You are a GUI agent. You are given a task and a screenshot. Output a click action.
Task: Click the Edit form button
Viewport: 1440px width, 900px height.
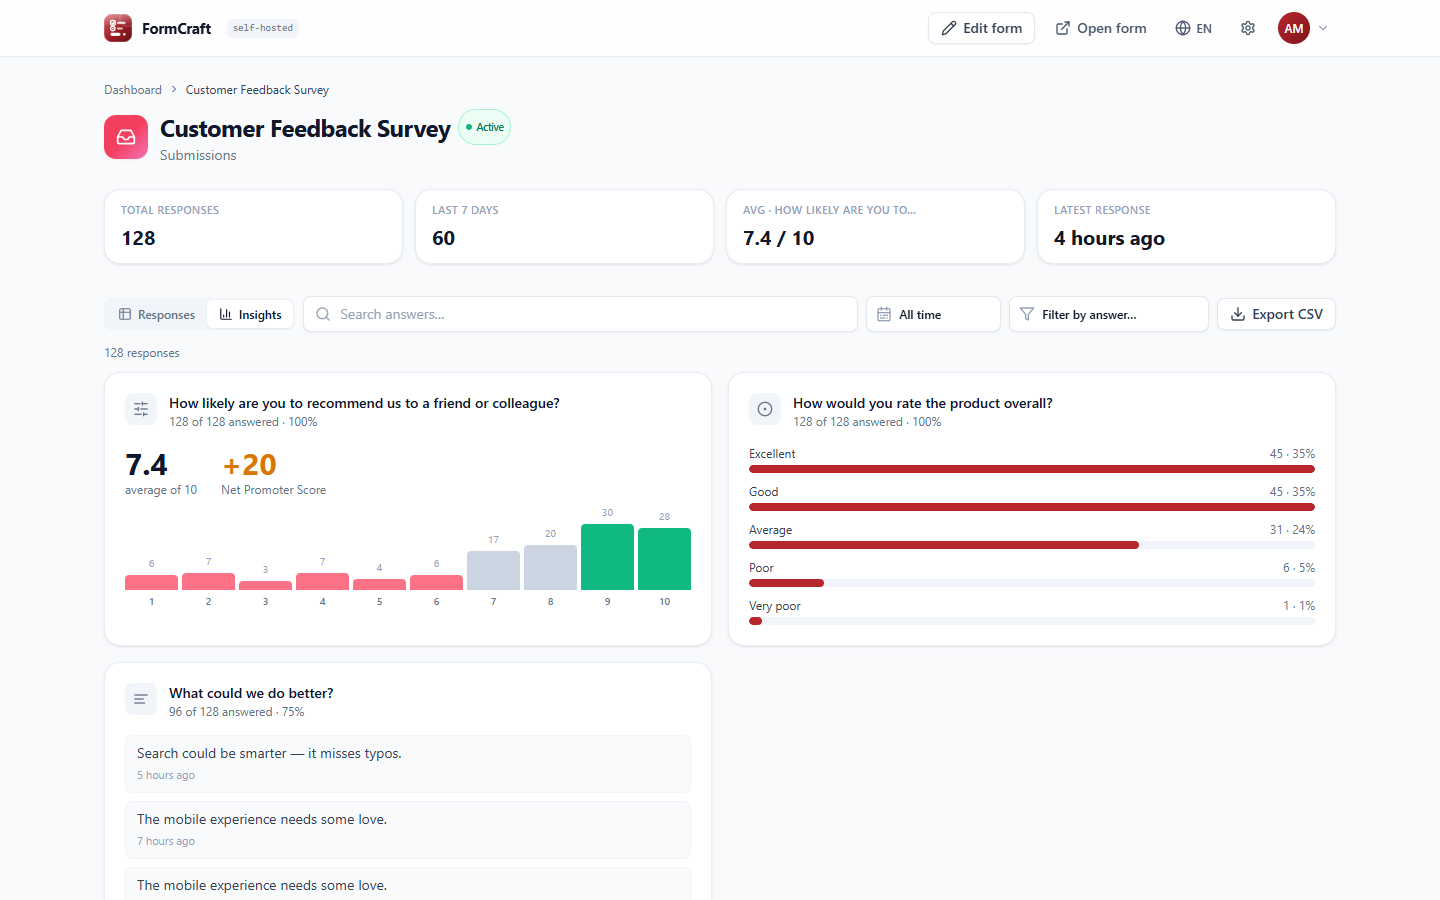981,28
